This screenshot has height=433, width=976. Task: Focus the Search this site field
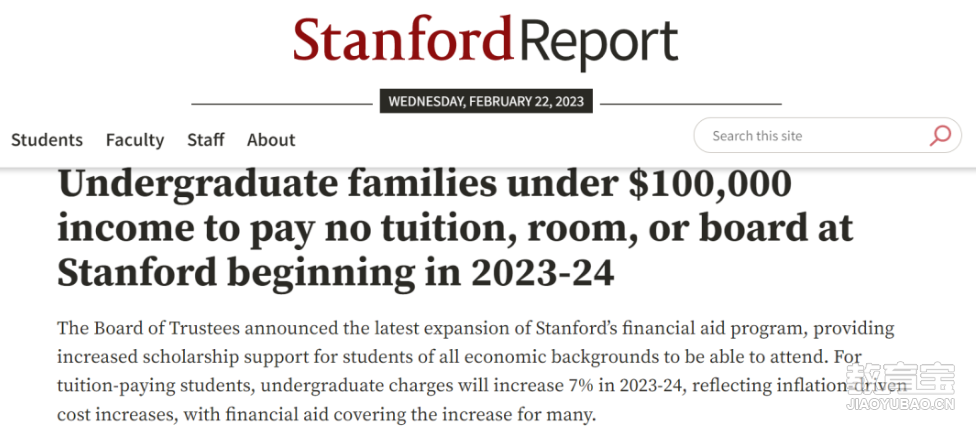click(828, 135)
